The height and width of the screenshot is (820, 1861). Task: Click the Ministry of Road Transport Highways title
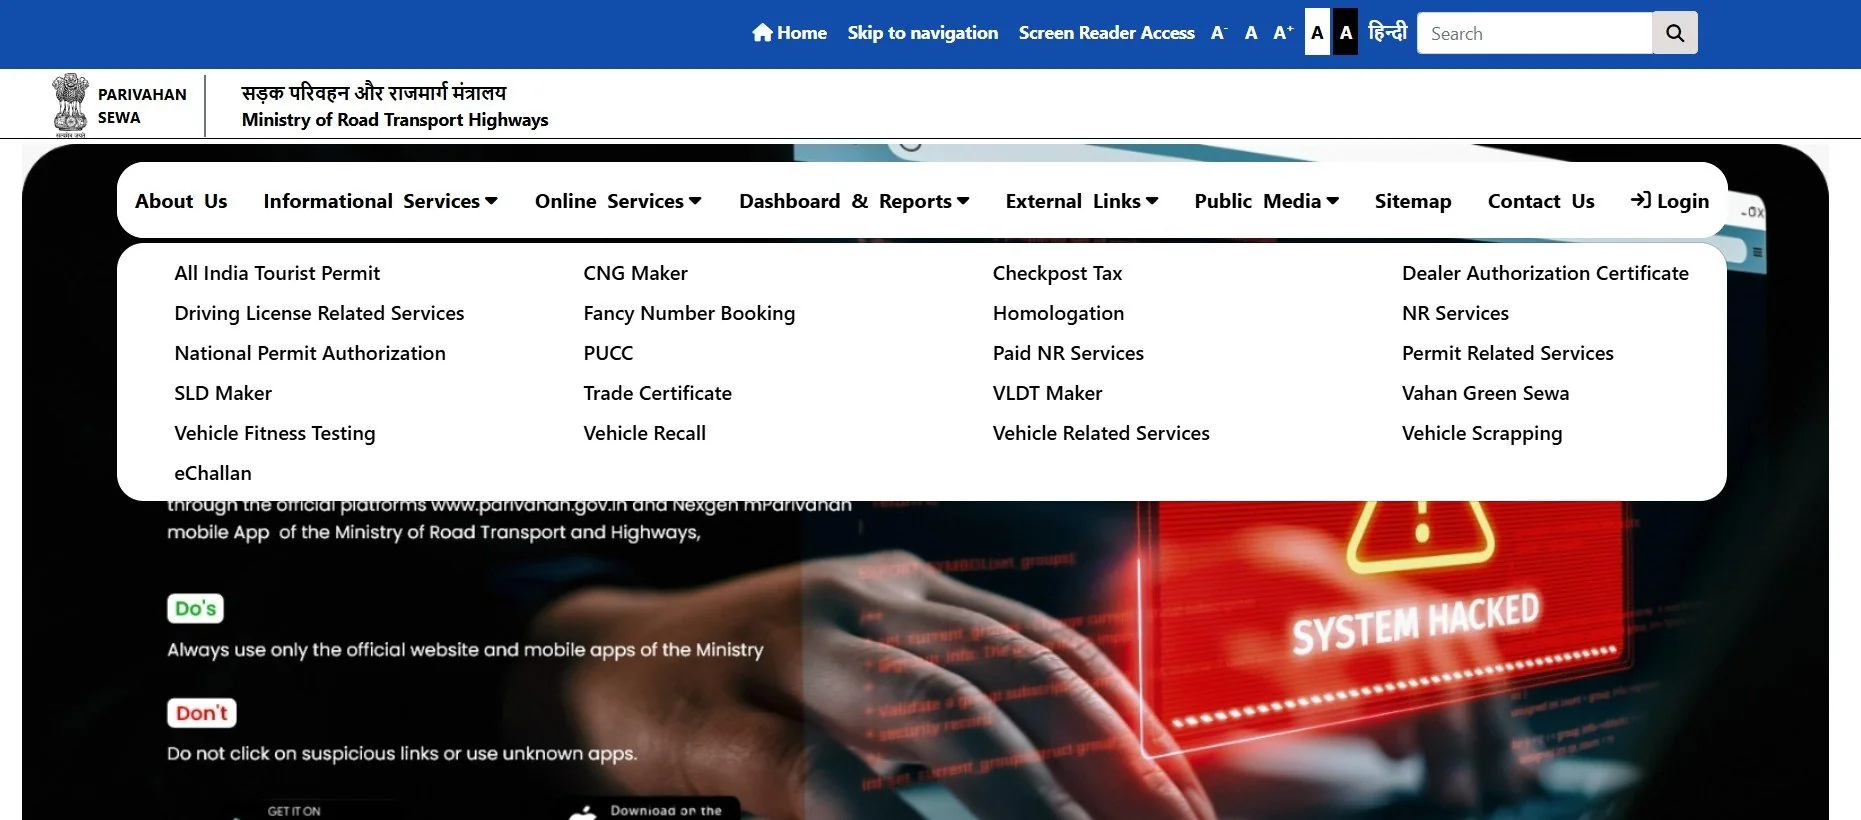(395, 119)
